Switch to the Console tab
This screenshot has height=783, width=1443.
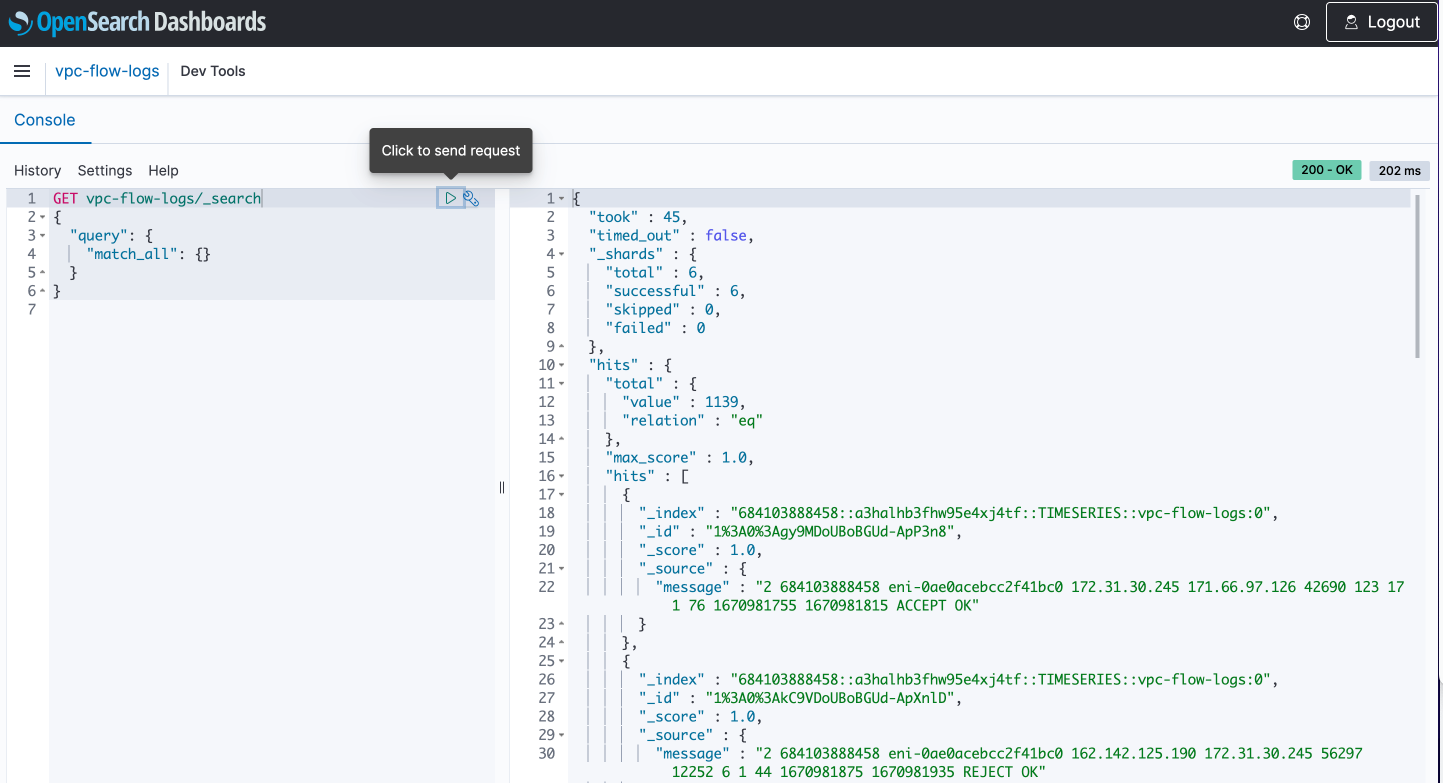click(x=45, y=120)
